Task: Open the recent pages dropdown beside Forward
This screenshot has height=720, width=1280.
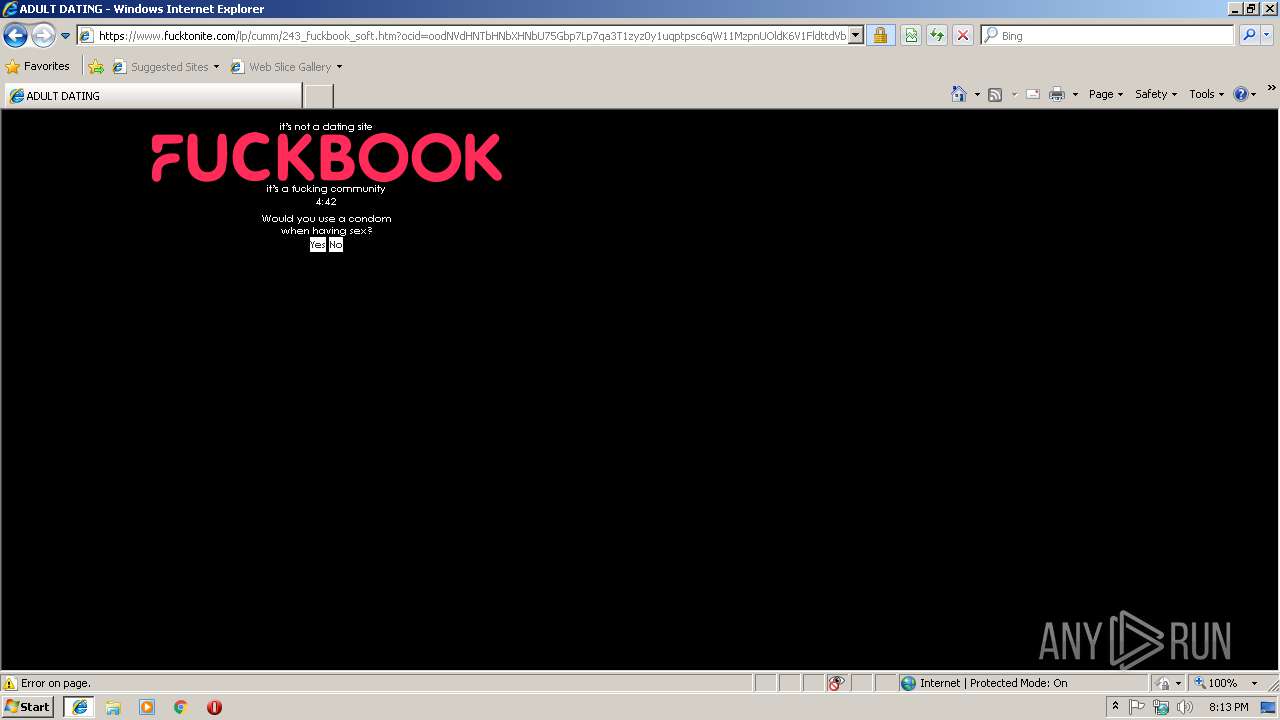Action: click(x=66, y=36)
